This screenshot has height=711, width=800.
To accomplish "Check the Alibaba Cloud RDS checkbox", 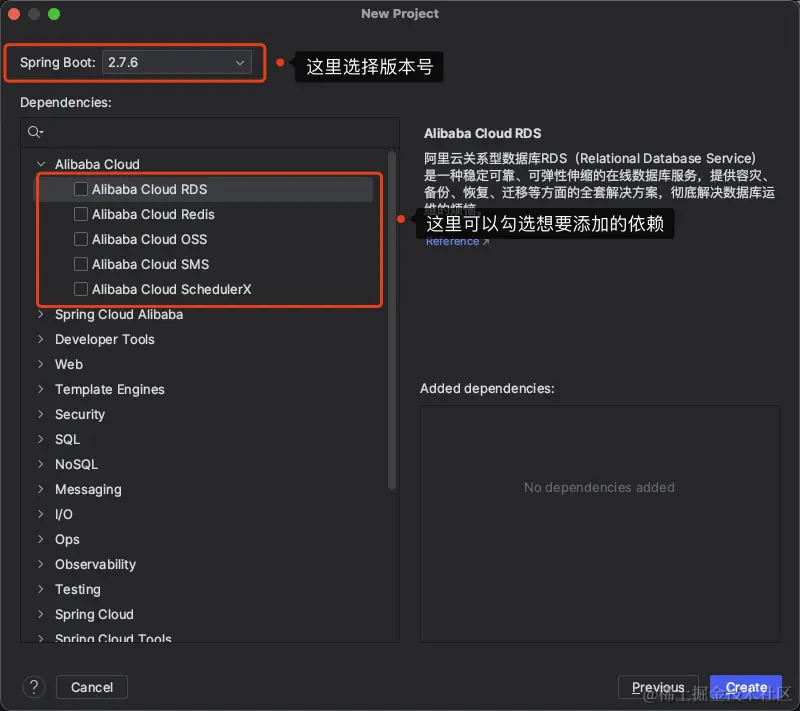I will pos(81,189).
